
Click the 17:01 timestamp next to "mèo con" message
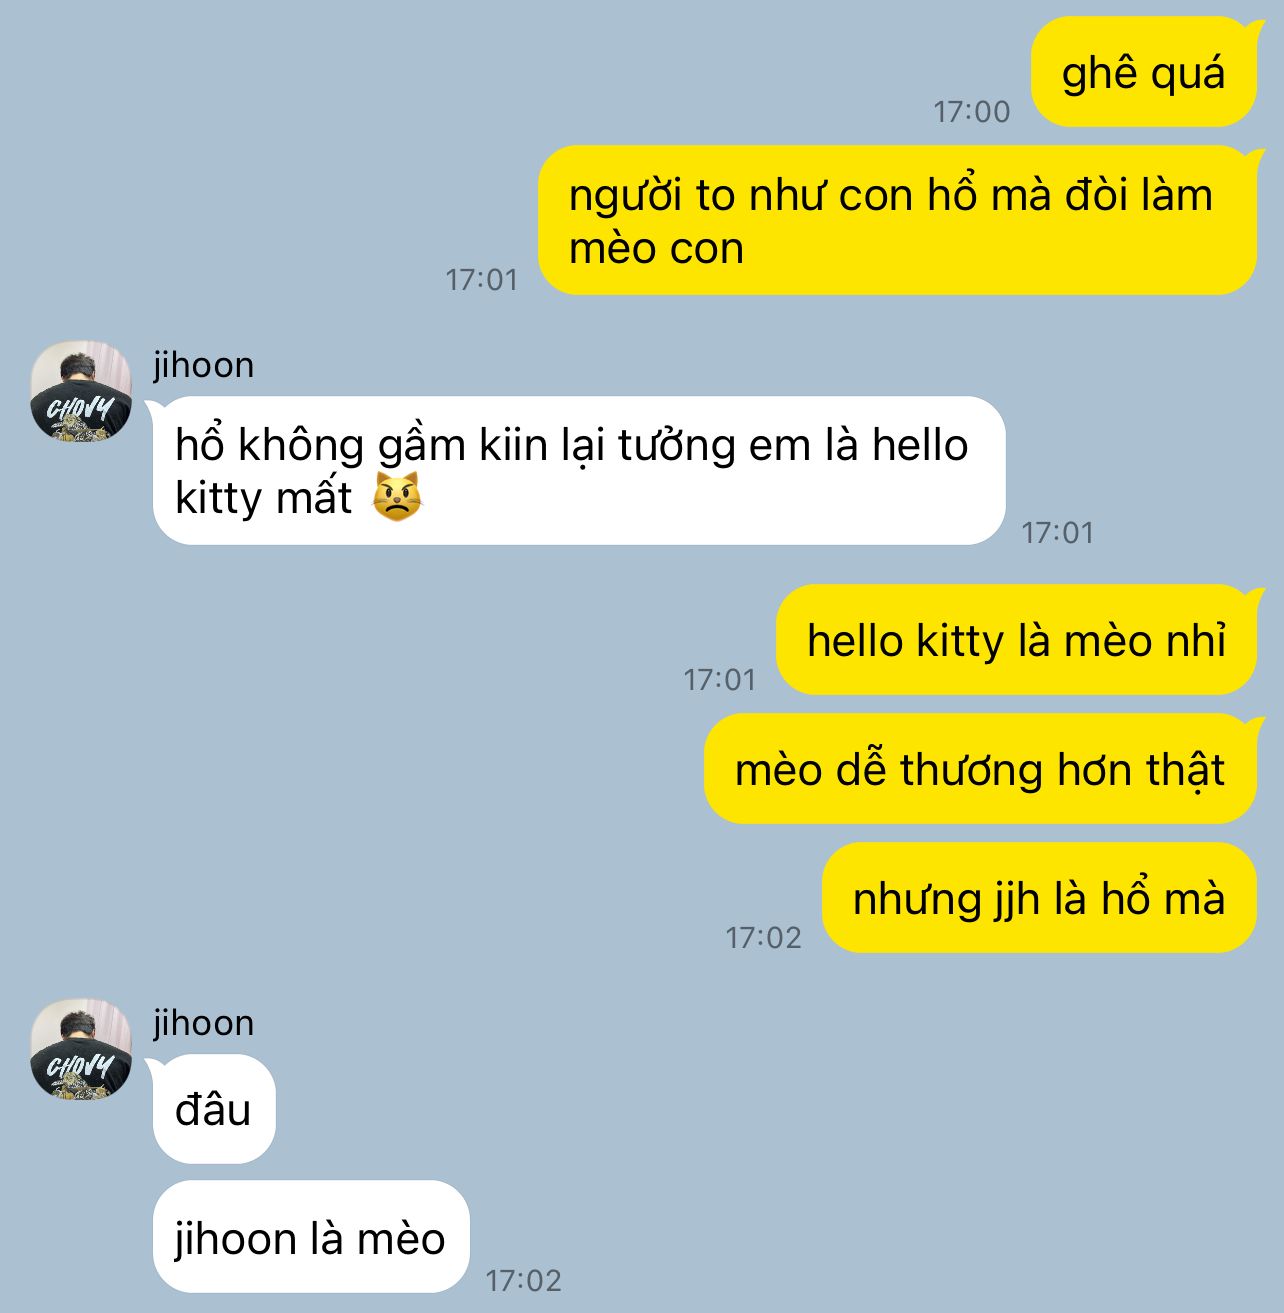[x=481, y=279]
